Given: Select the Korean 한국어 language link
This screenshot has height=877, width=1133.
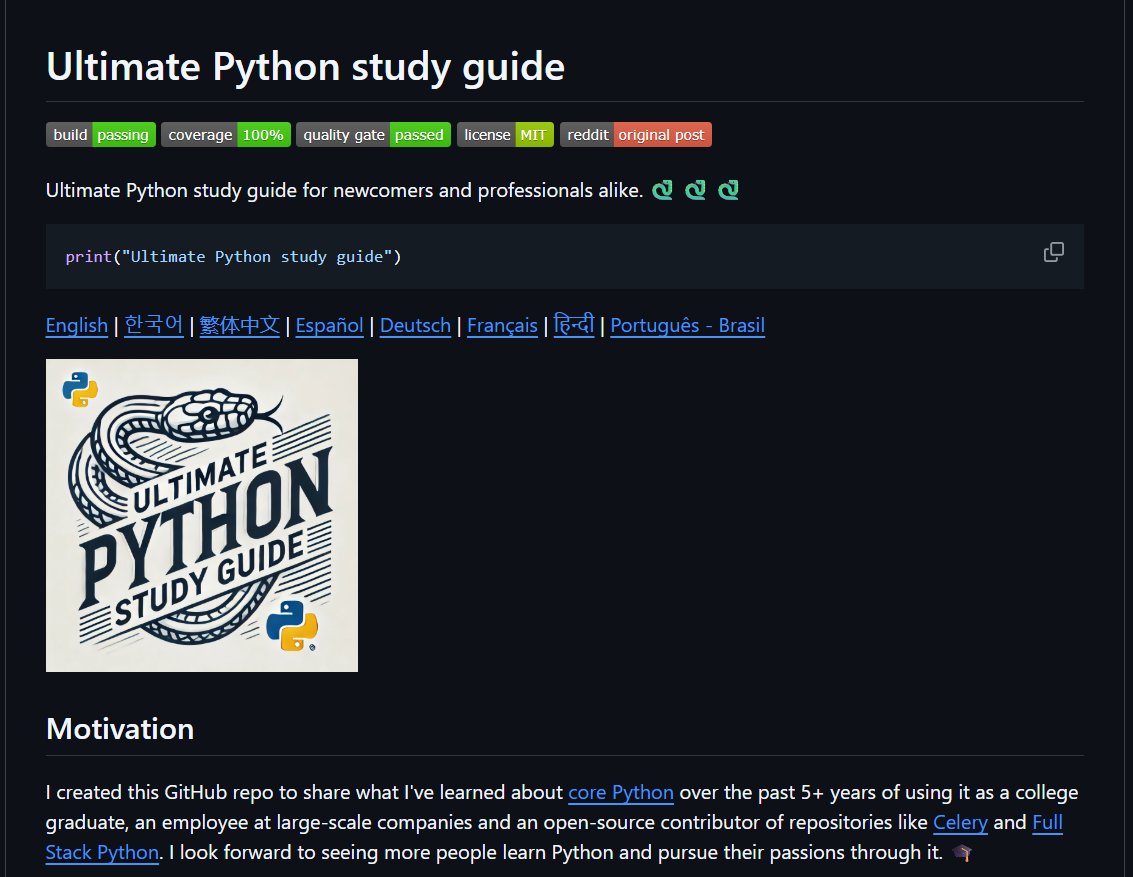Looking at the screenshot, I should (x=153, y=326).
